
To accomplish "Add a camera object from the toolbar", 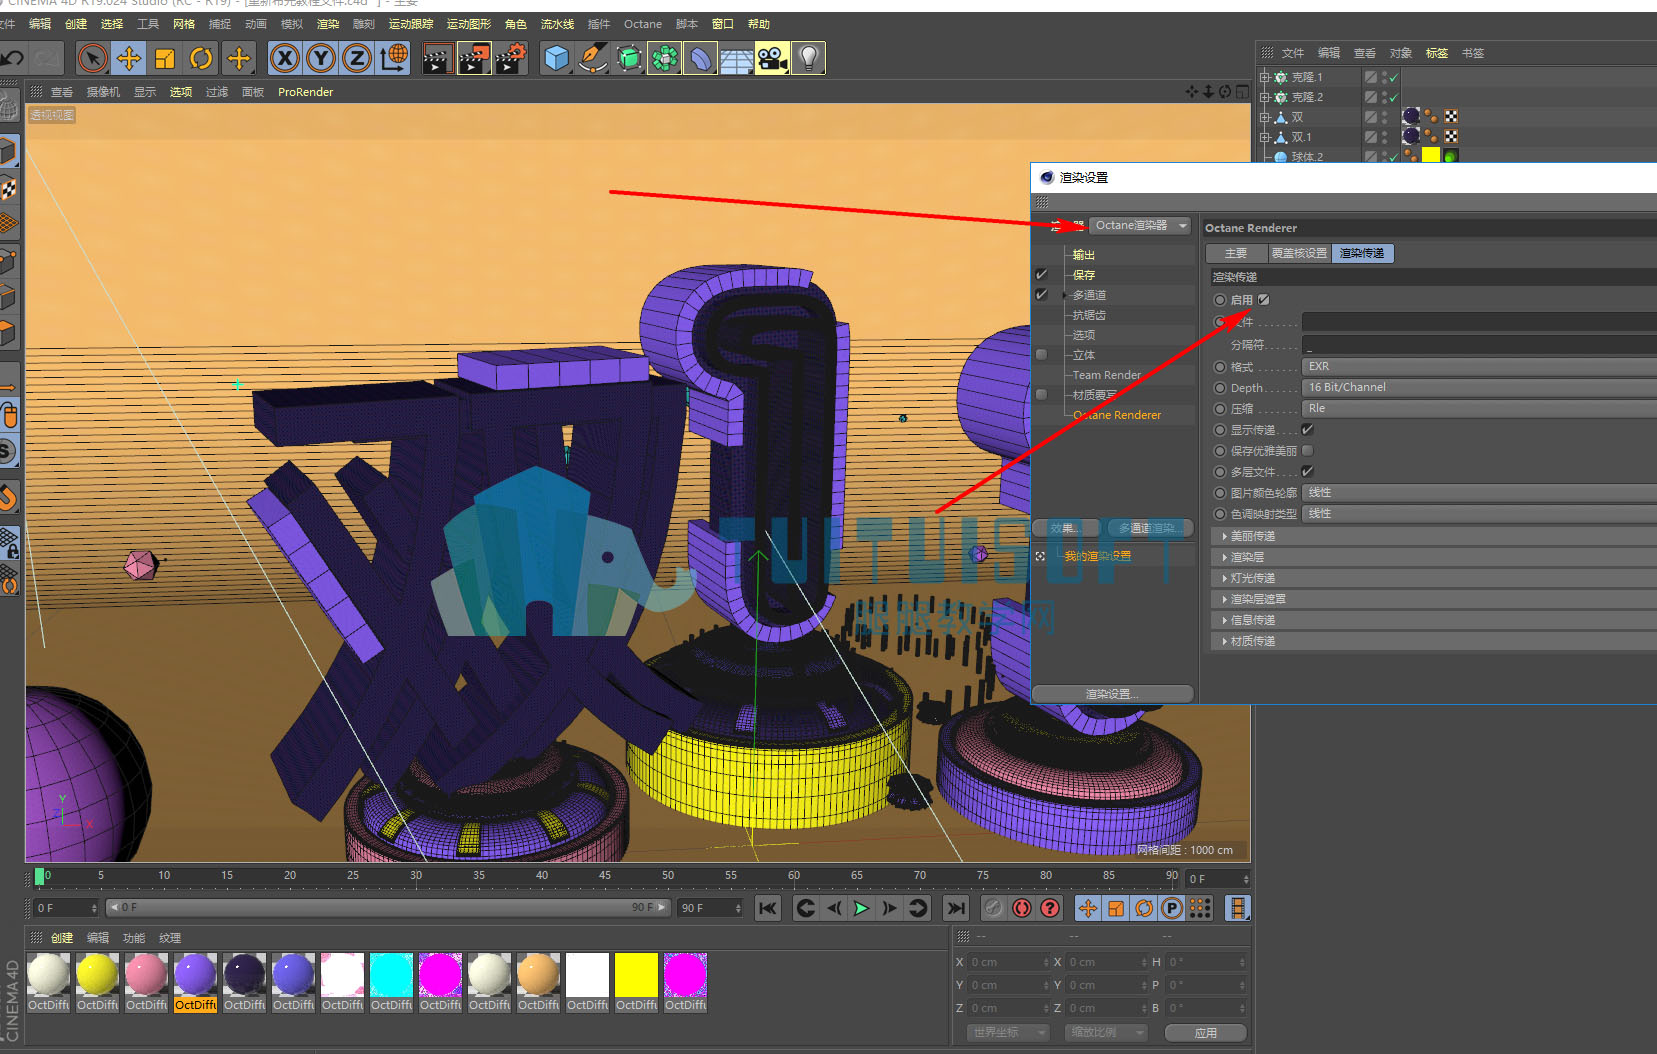I will pyautogui.click(x=772, y=59).
